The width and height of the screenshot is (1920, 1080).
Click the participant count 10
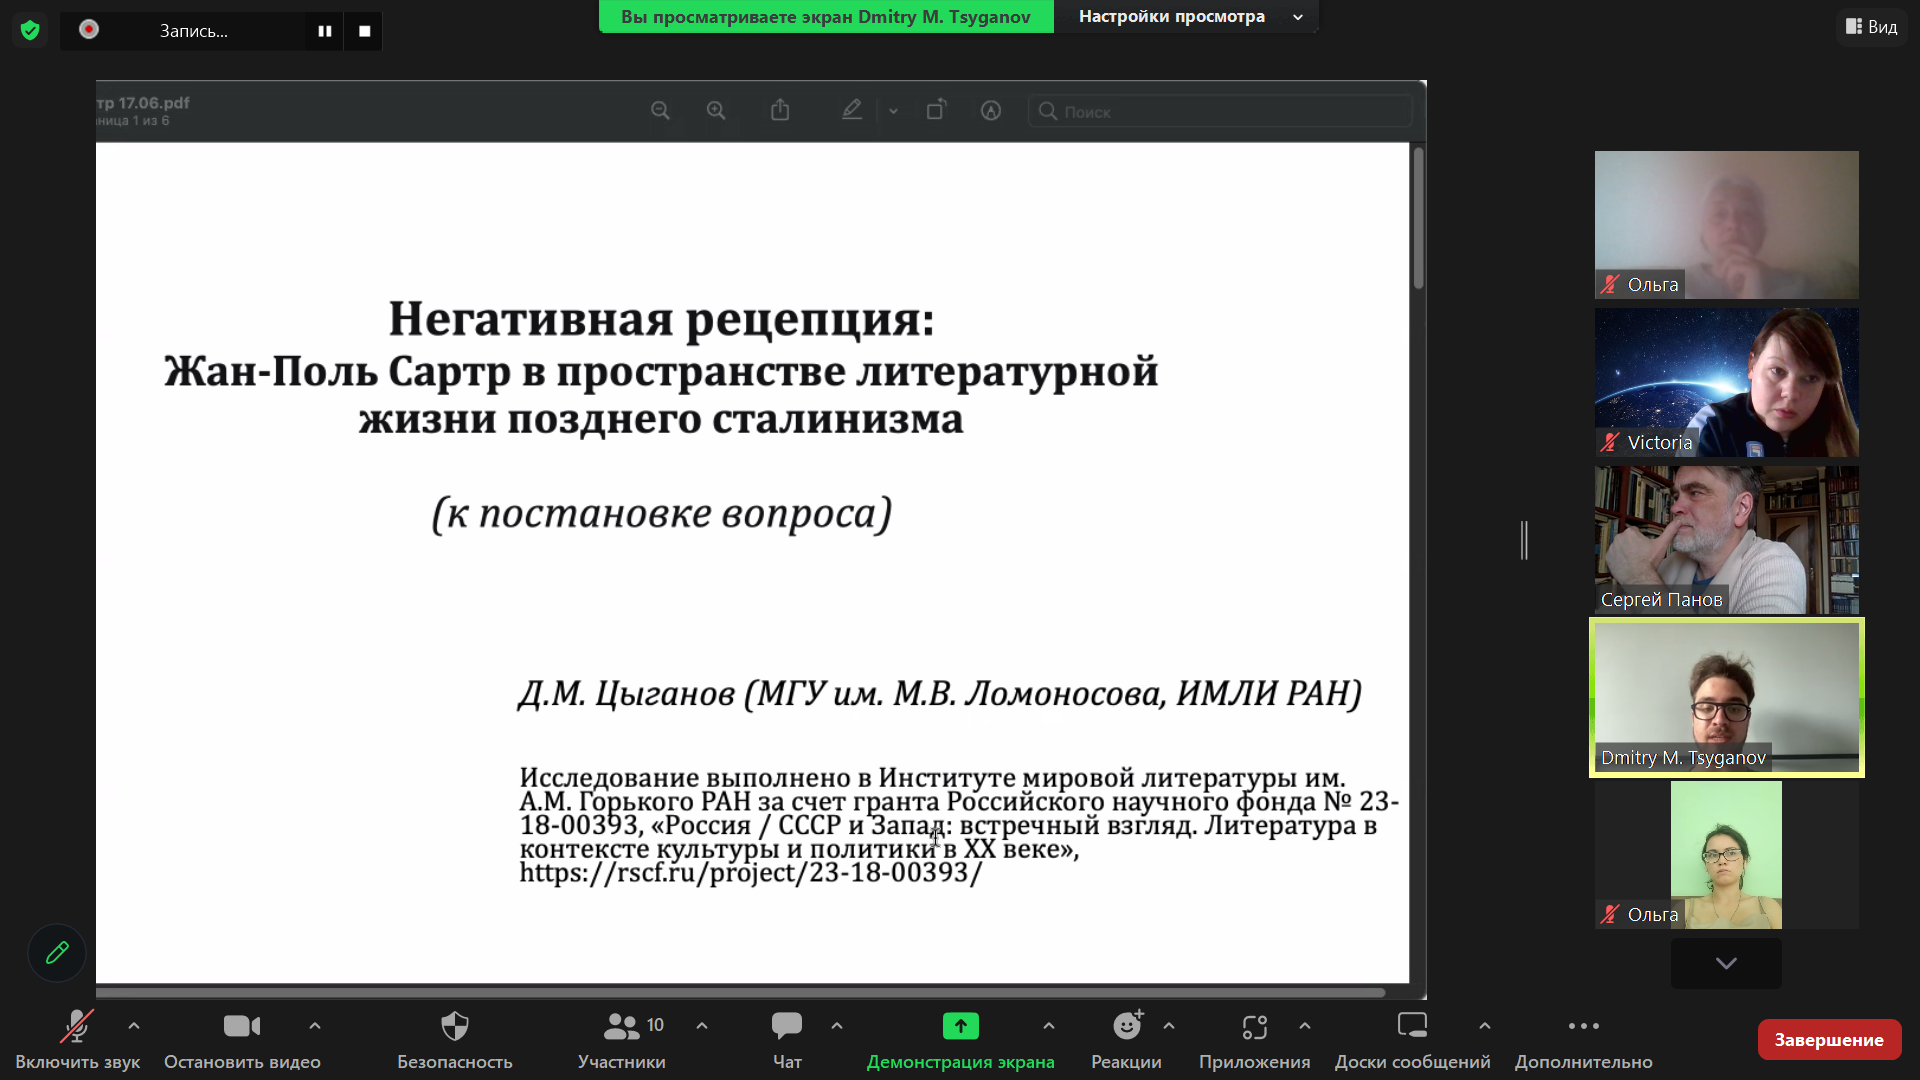point(655,1025)
